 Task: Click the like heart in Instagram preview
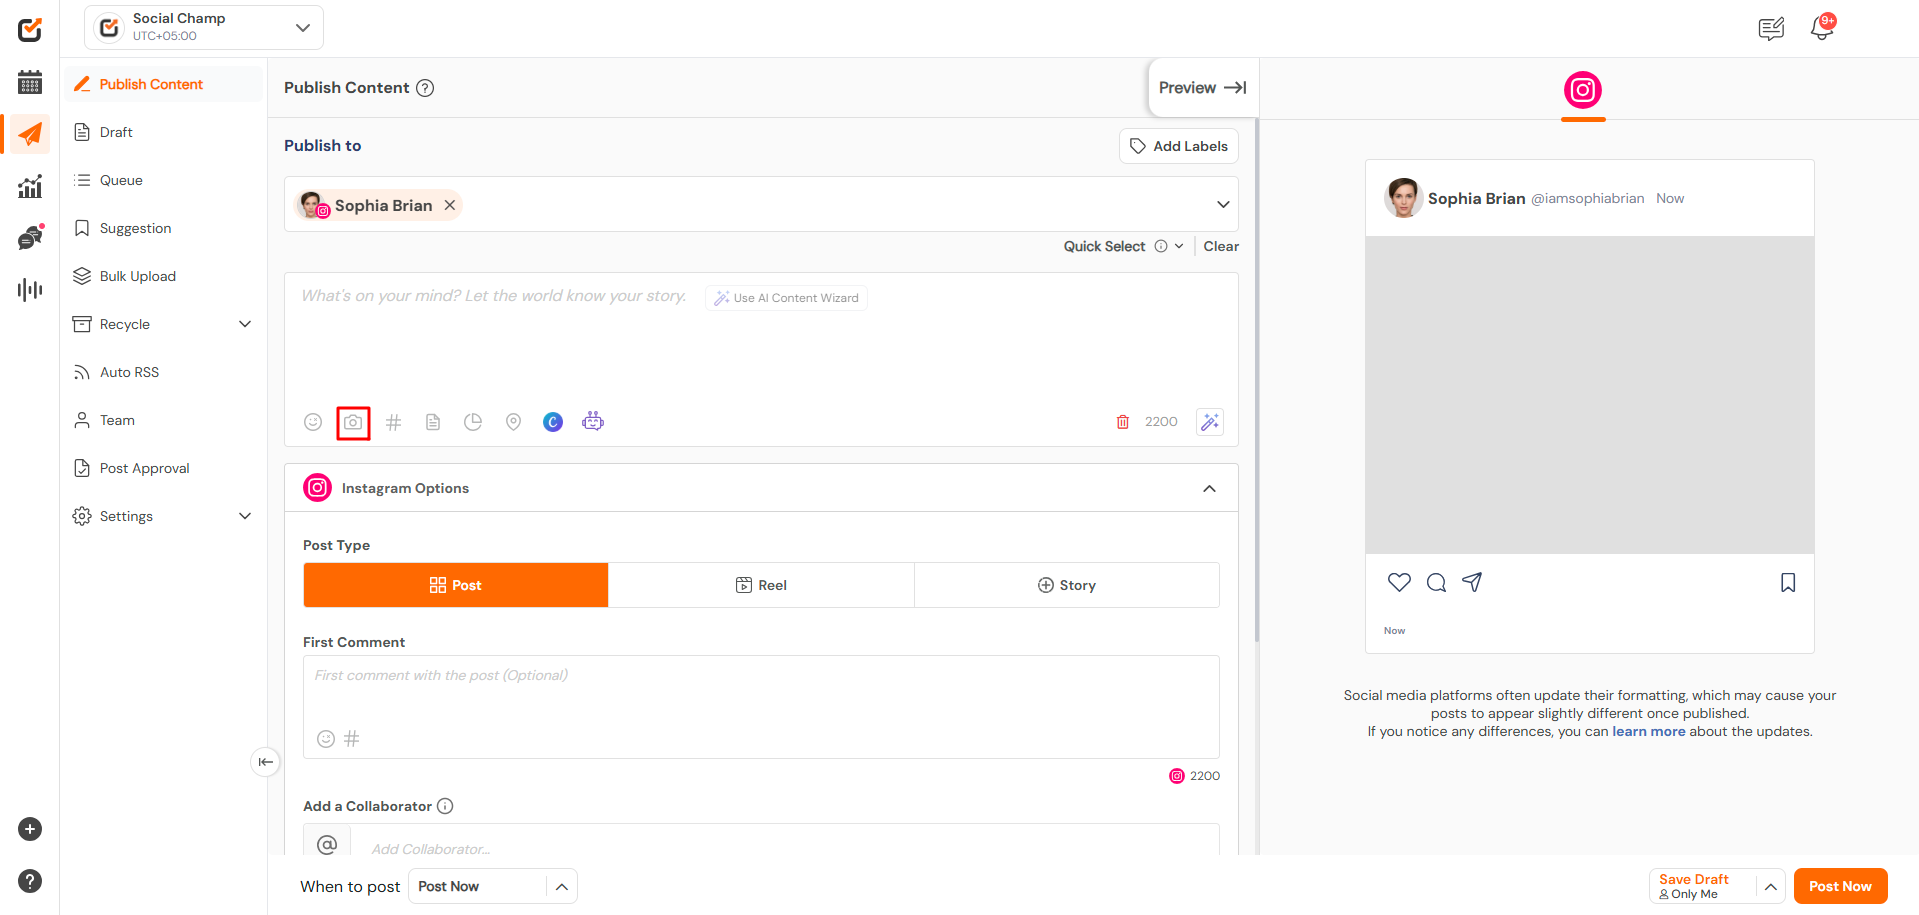tap(1399, 582)
